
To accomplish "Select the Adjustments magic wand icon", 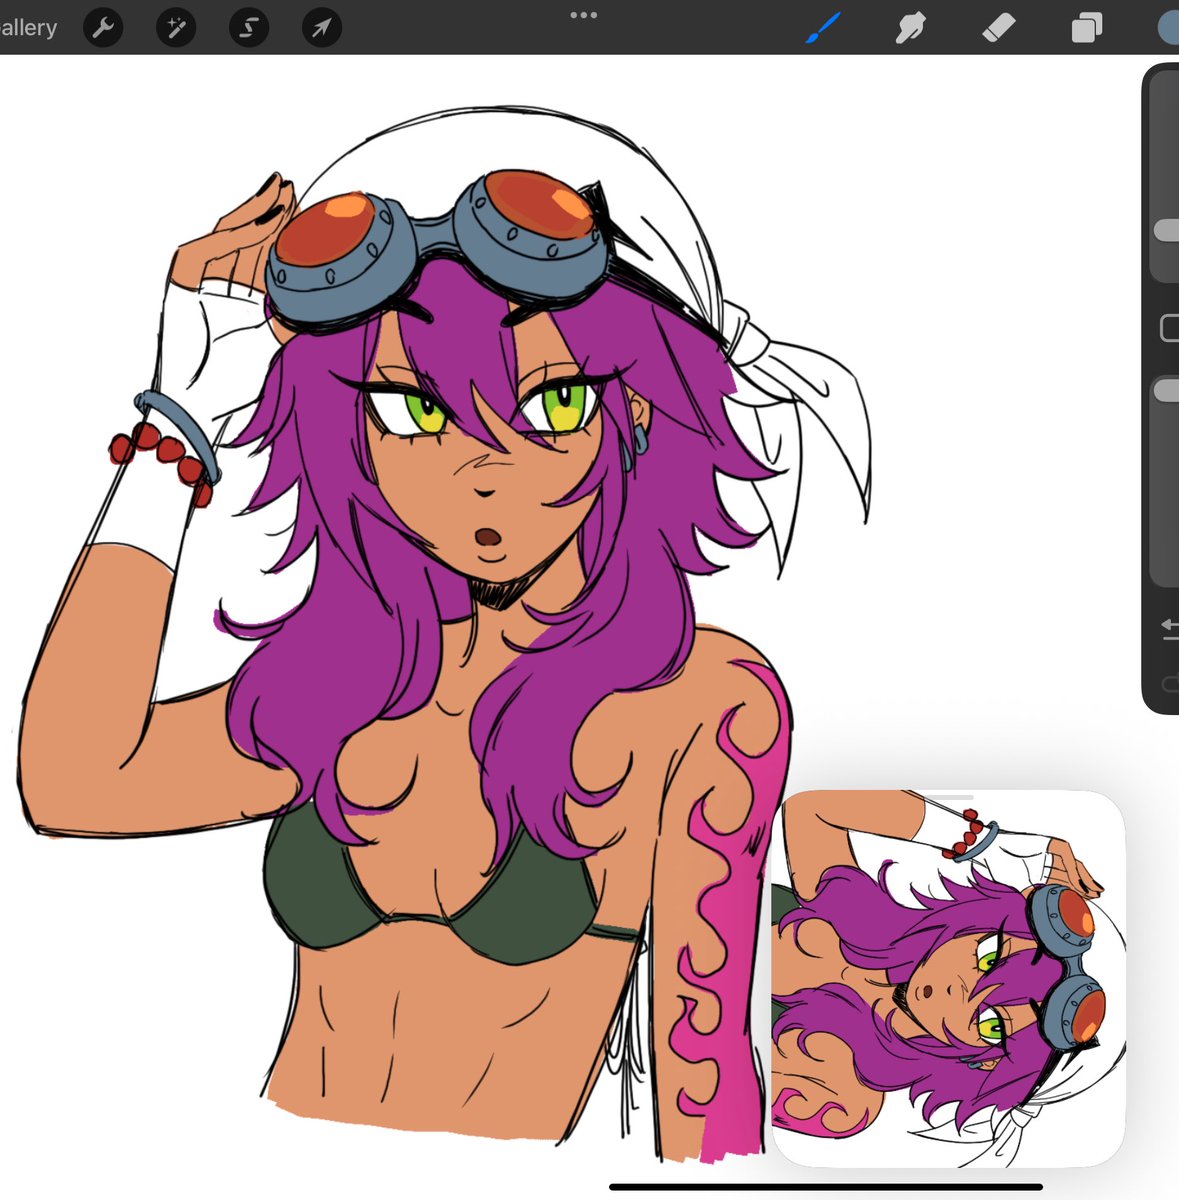I will point(175,27).
